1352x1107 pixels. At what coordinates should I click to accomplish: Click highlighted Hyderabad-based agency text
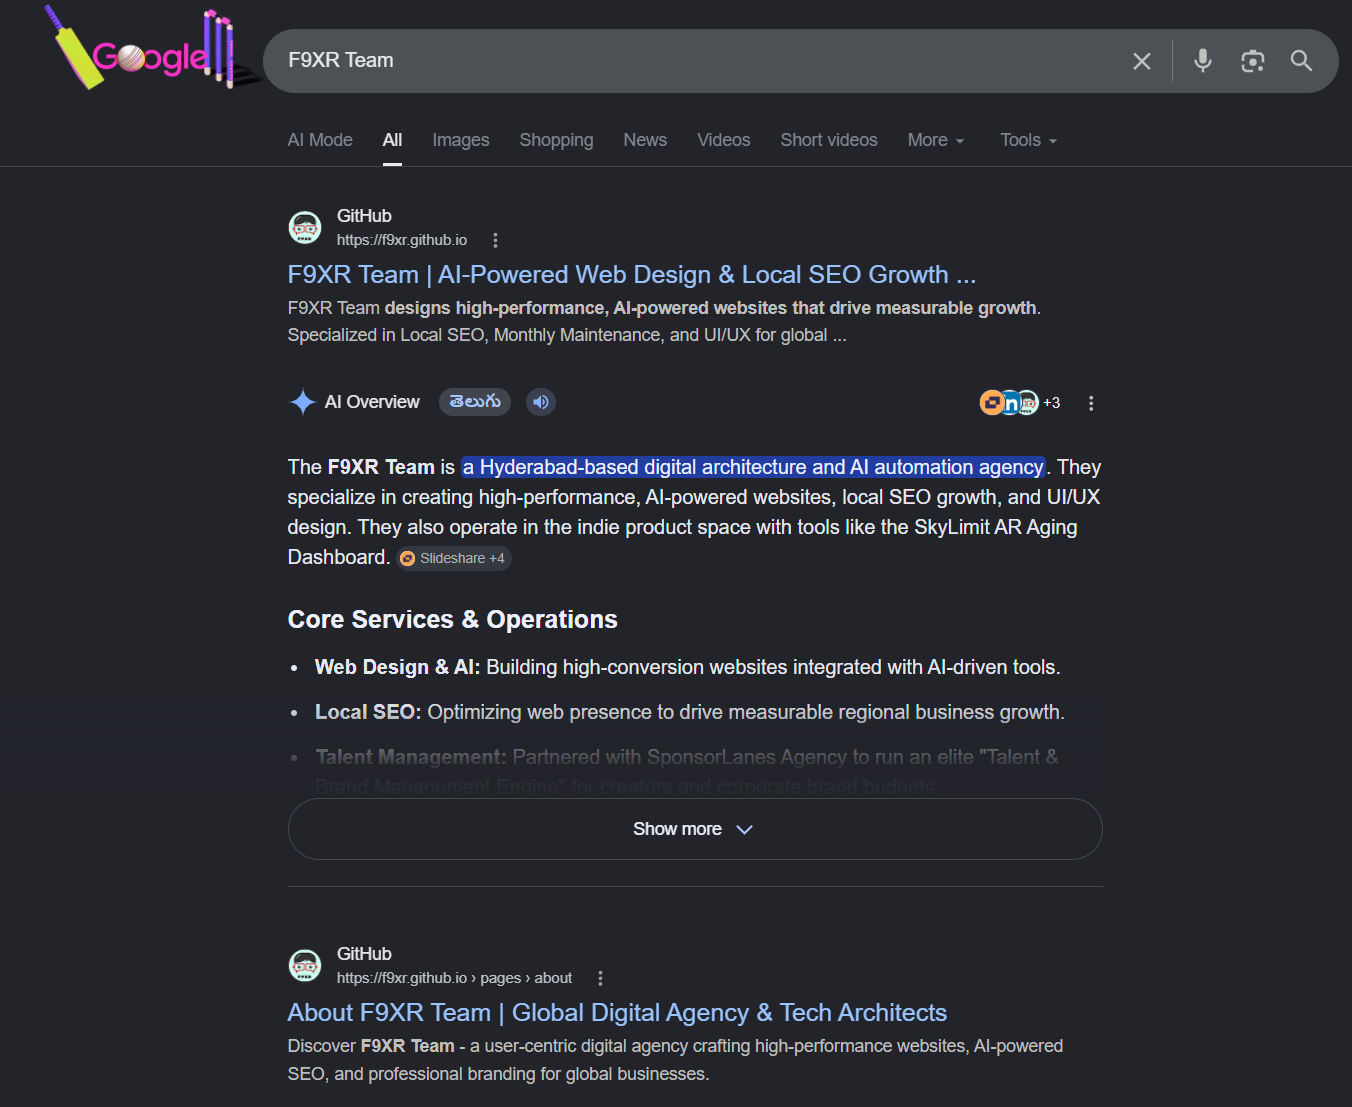754,467
